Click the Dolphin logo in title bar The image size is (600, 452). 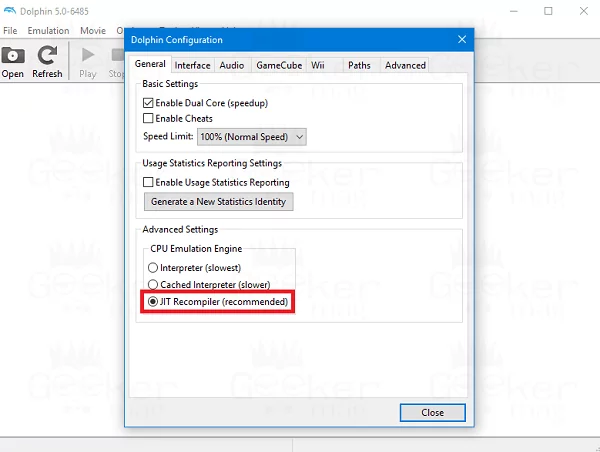[10, 11]
